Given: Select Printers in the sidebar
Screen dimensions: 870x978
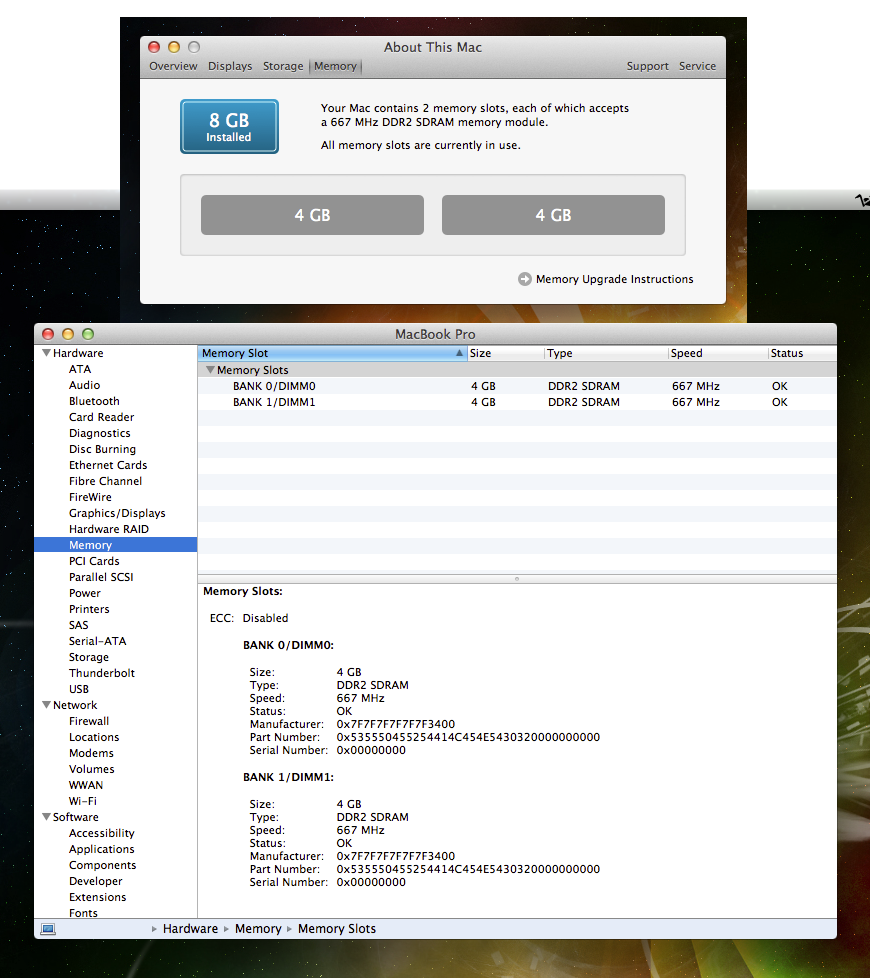Looking at the screenshot, I should [x=89, y=609].
